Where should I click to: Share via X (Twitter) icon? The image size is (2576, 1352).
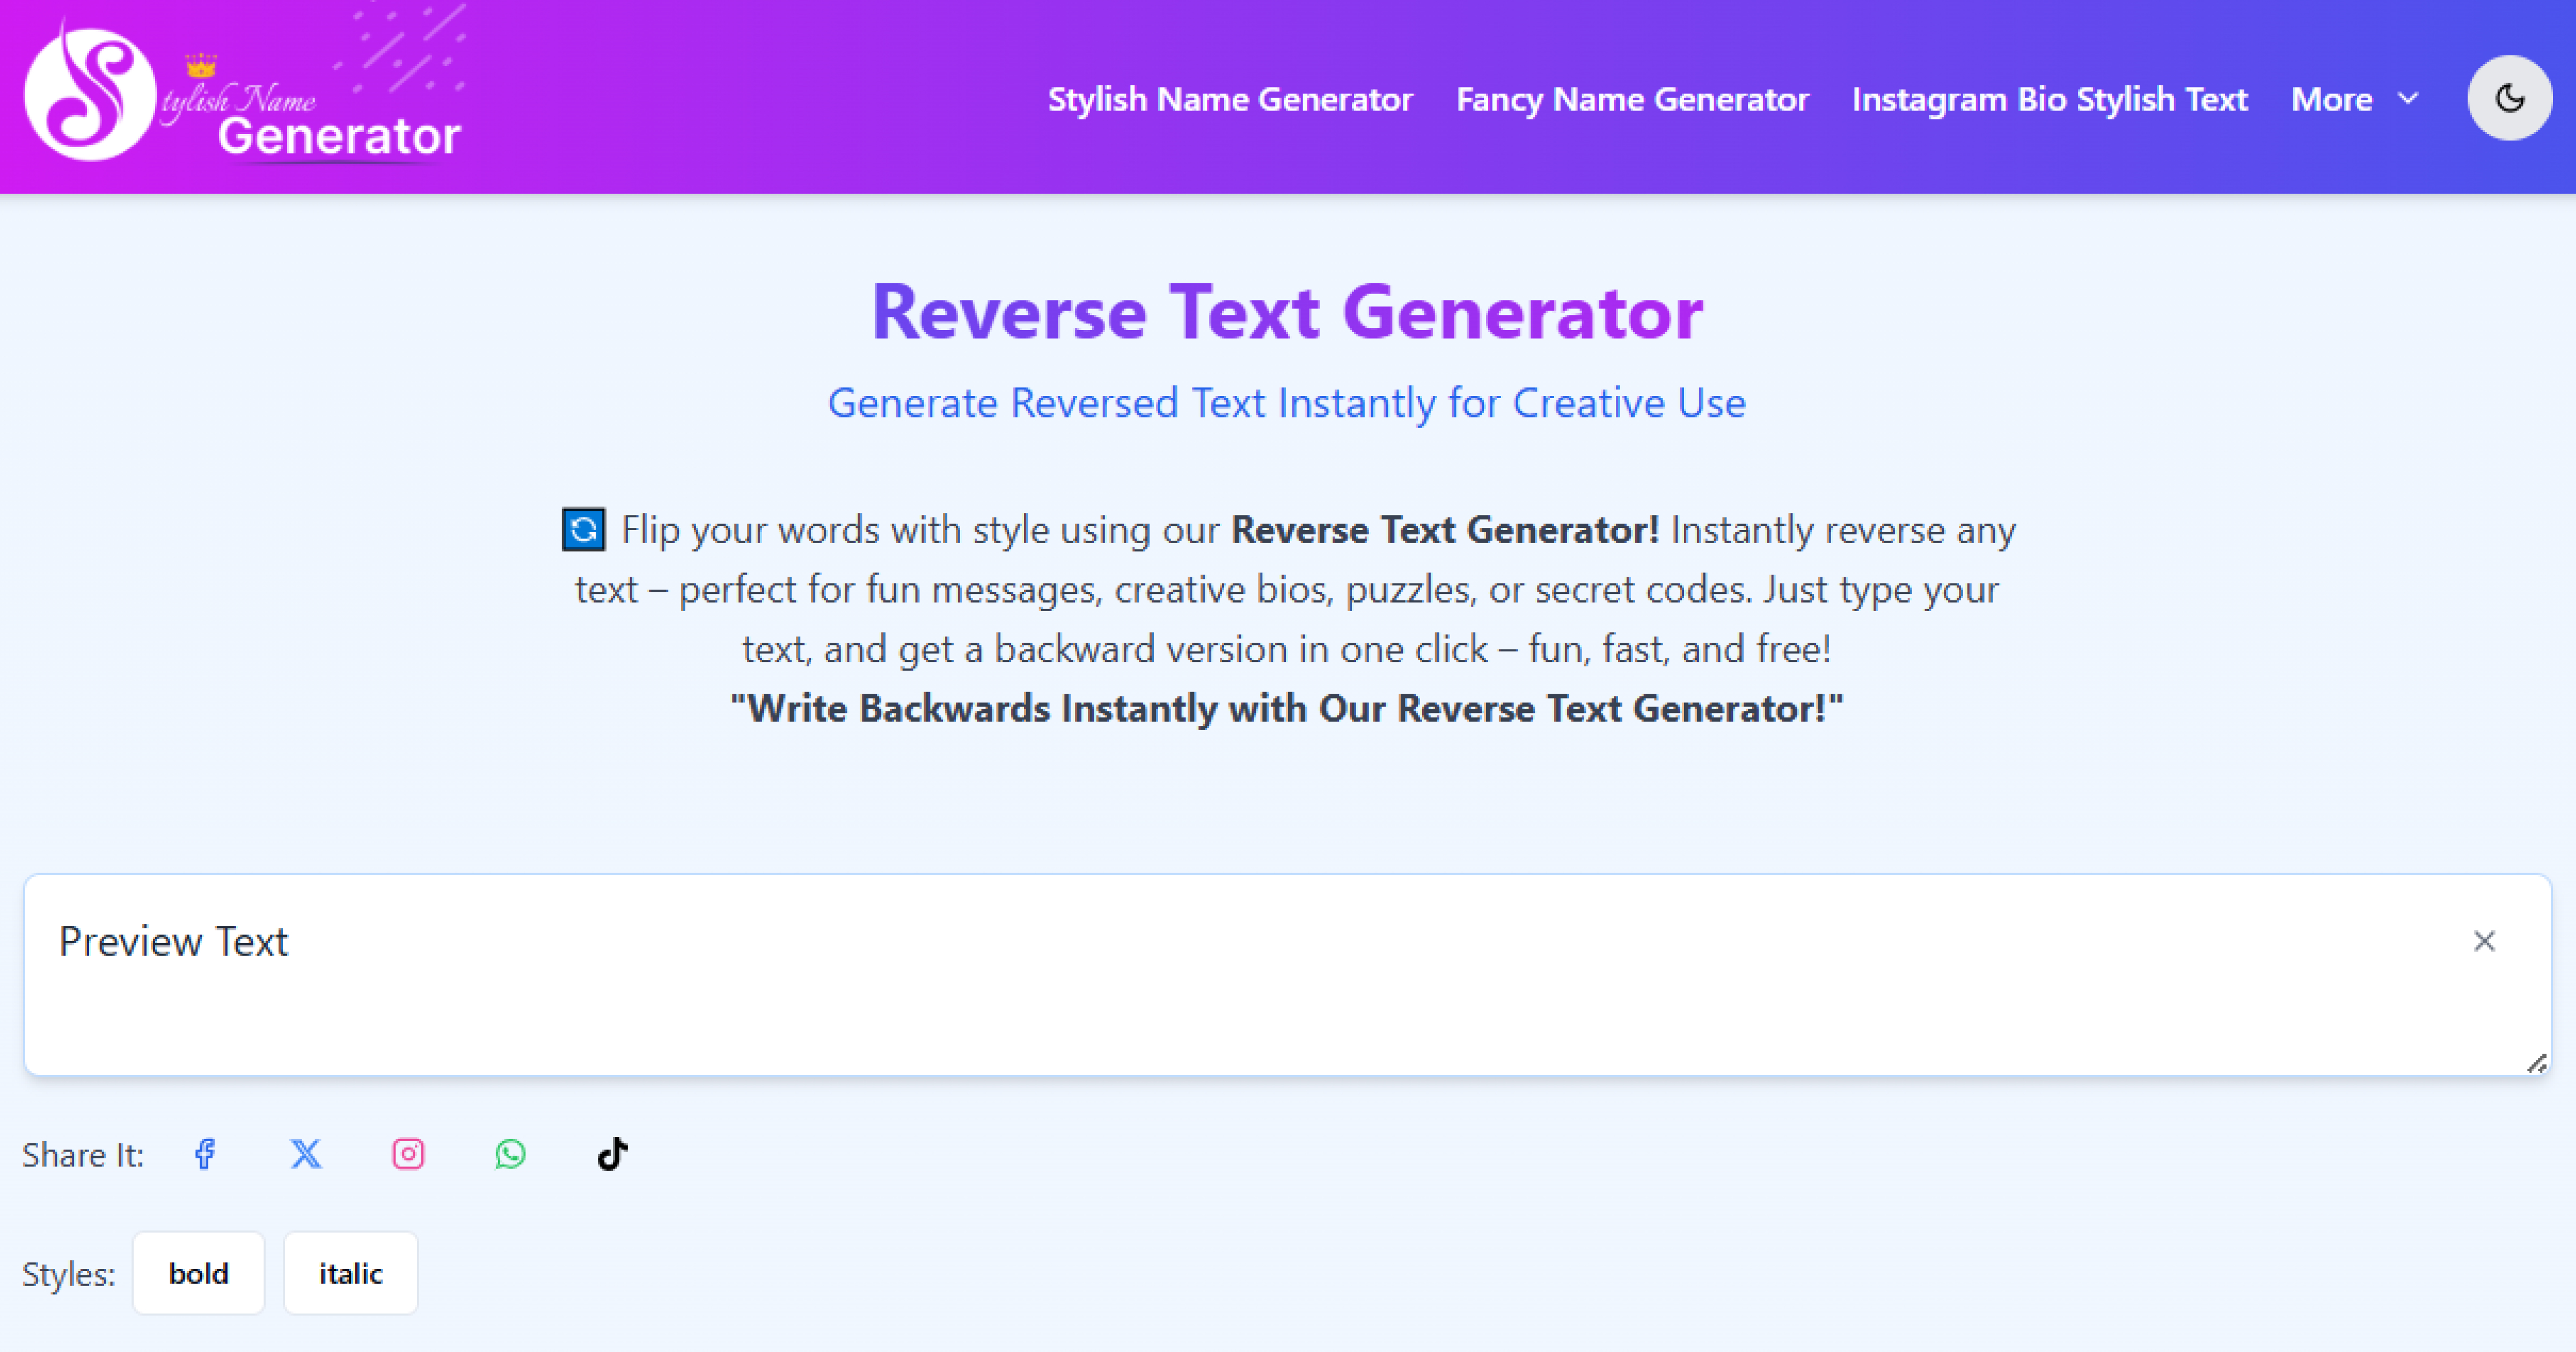(x=306, y=1154)
